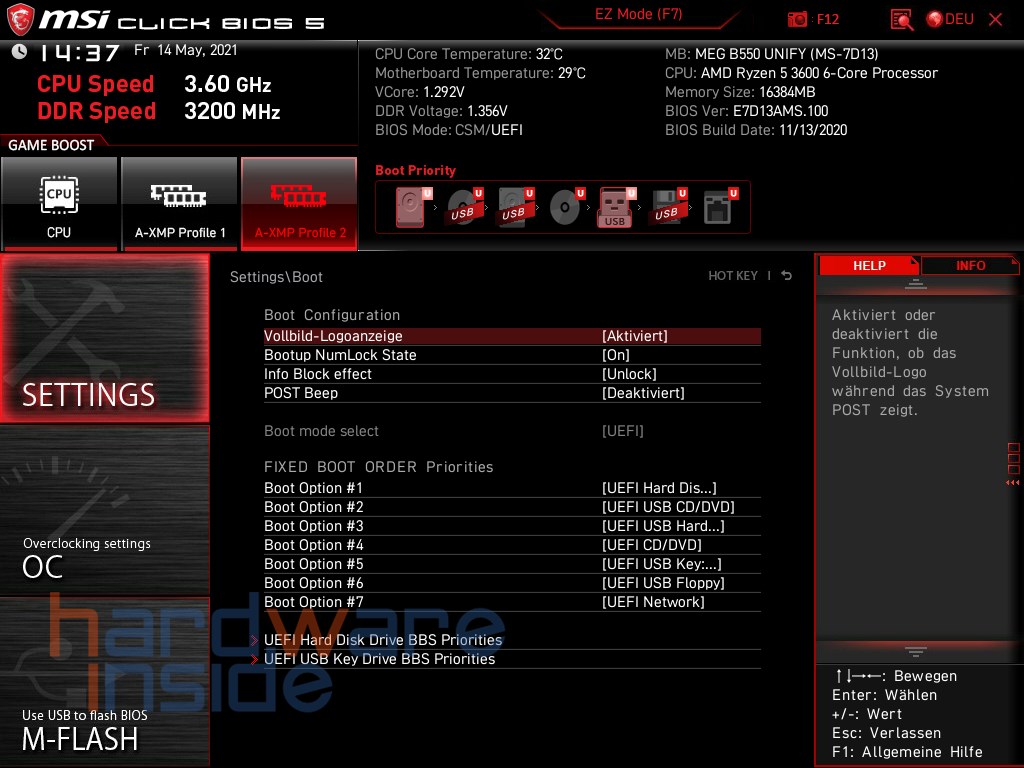Image resolution: width=1024 pixels, height=768 pixels.
Task: Activate A-XMP Profile 1
Action: pyautogui.click(x=180, y=203)
